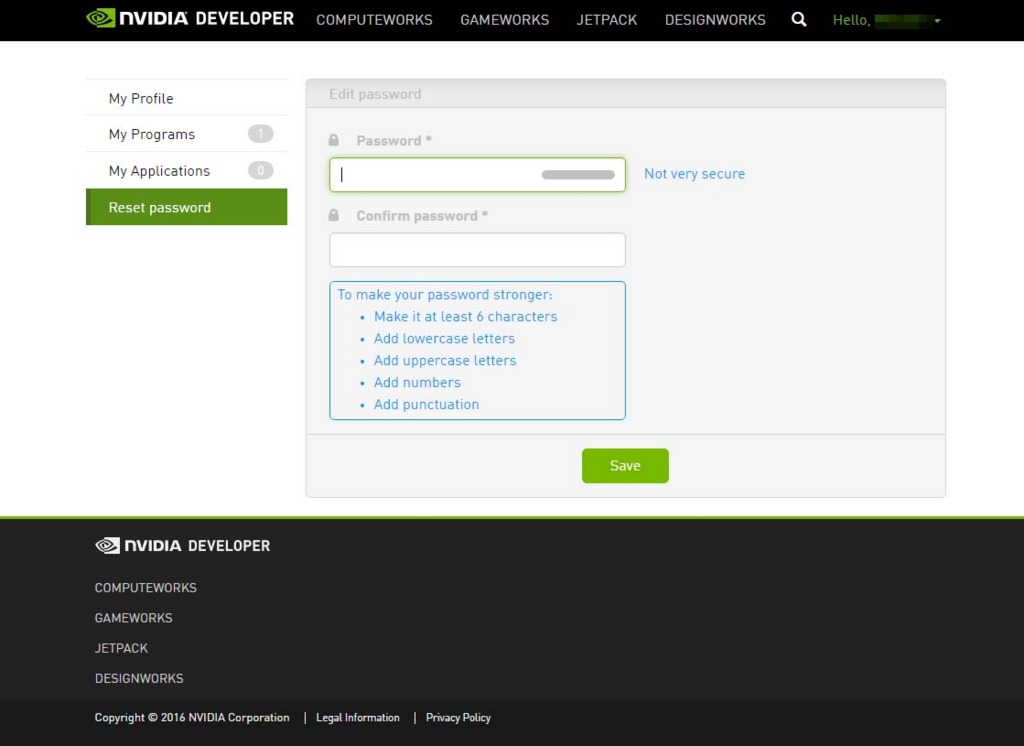
Task: Go to My Applications in sidebar
Action: (x=186, y=170)
